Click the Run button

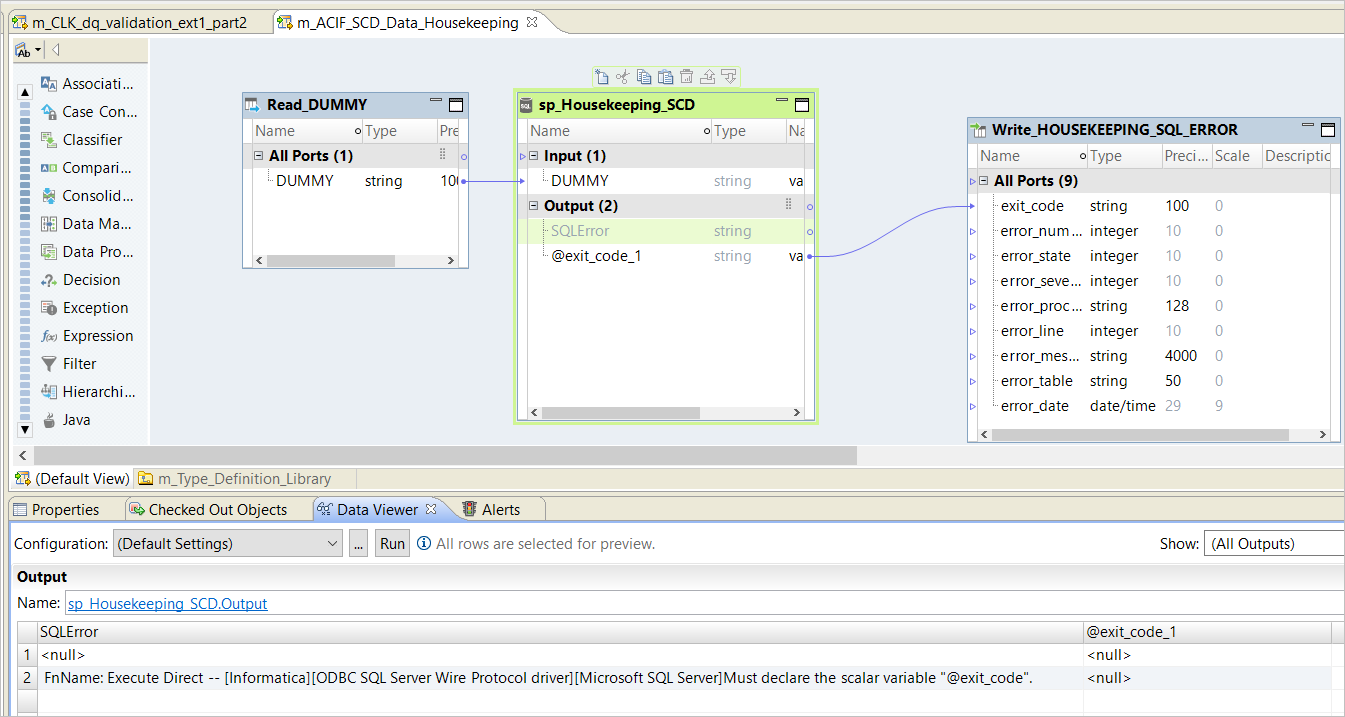pos(393,544)
